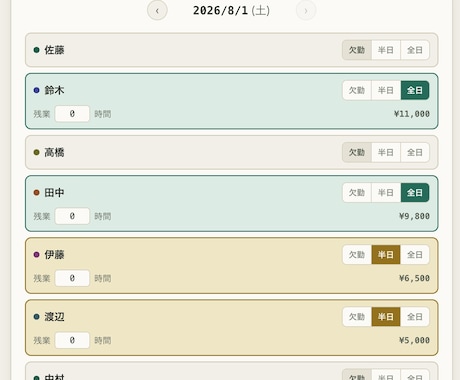Focus 田中's 残業 hours field
The image size is (460, 380).
pyautogui.click(x=72, y=216)
